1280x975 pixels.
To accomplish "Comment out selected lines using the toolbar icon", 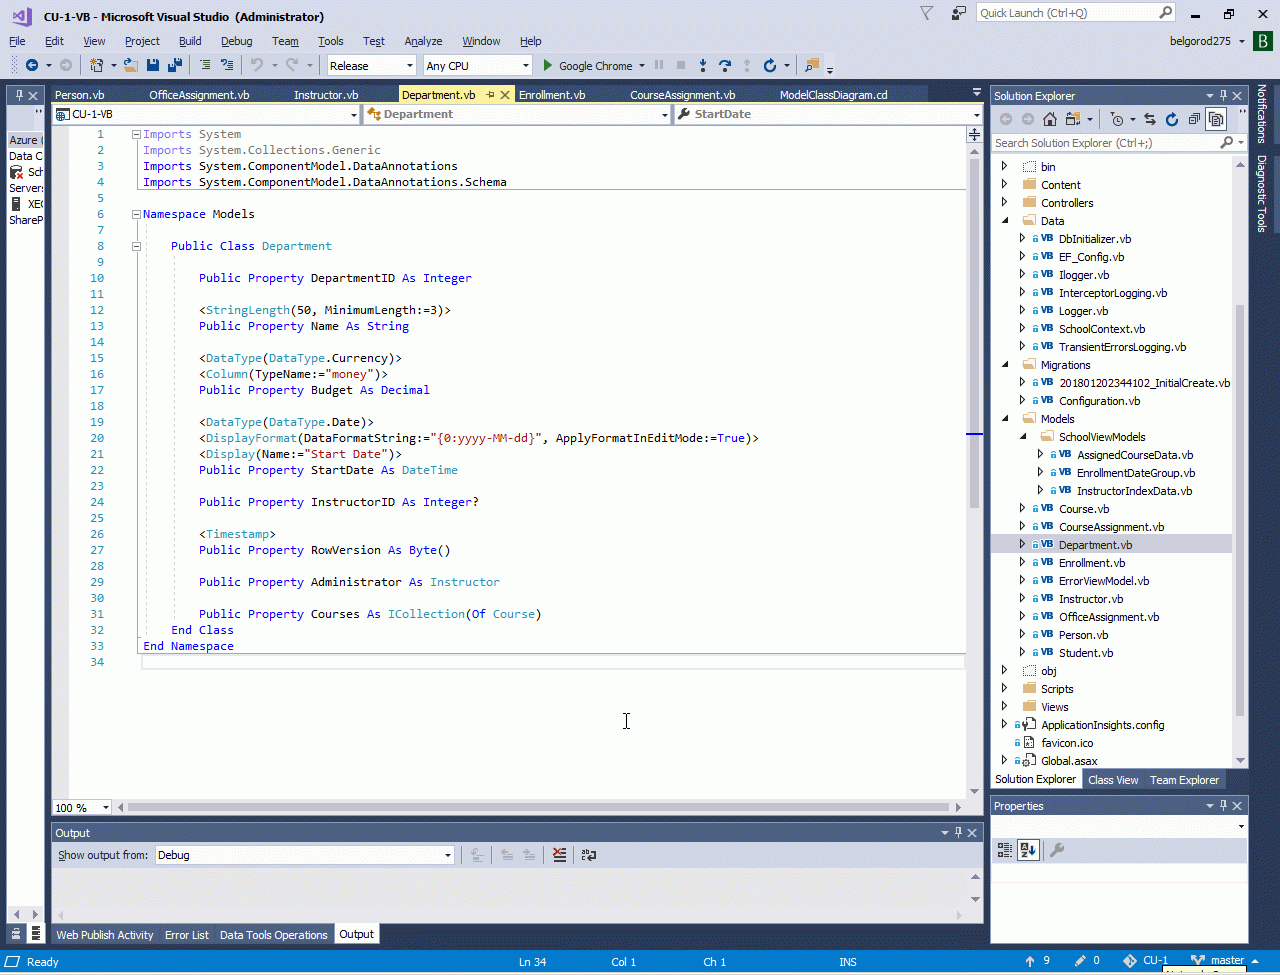I will click(x=205, y=66).
